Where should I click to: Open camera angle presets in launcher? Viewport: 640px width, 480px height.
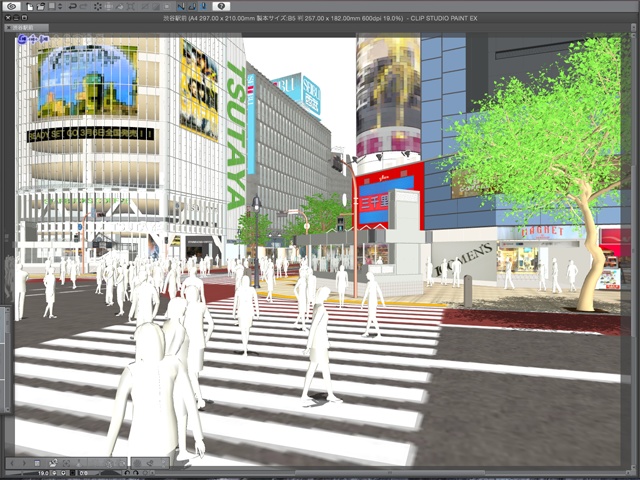click(53, 463)
